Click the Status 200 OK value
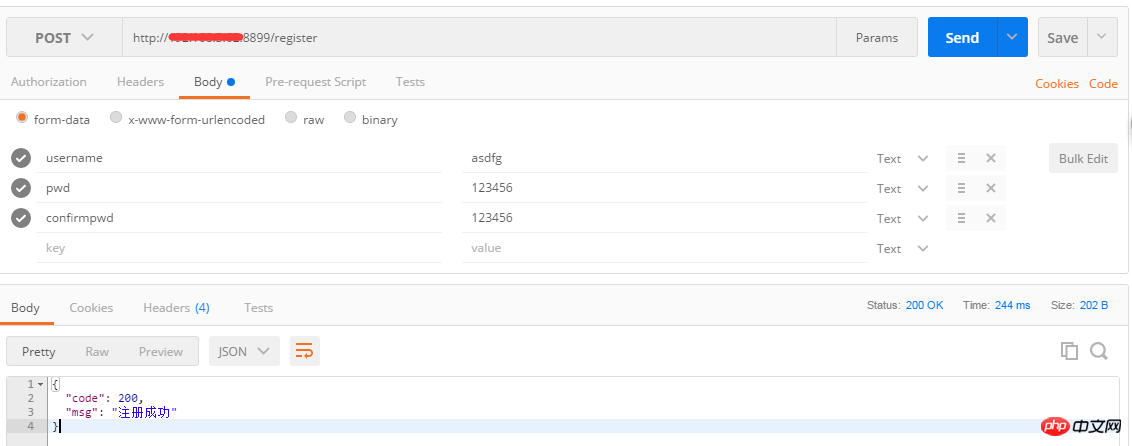1132x446 pixels. coord(924,305)
